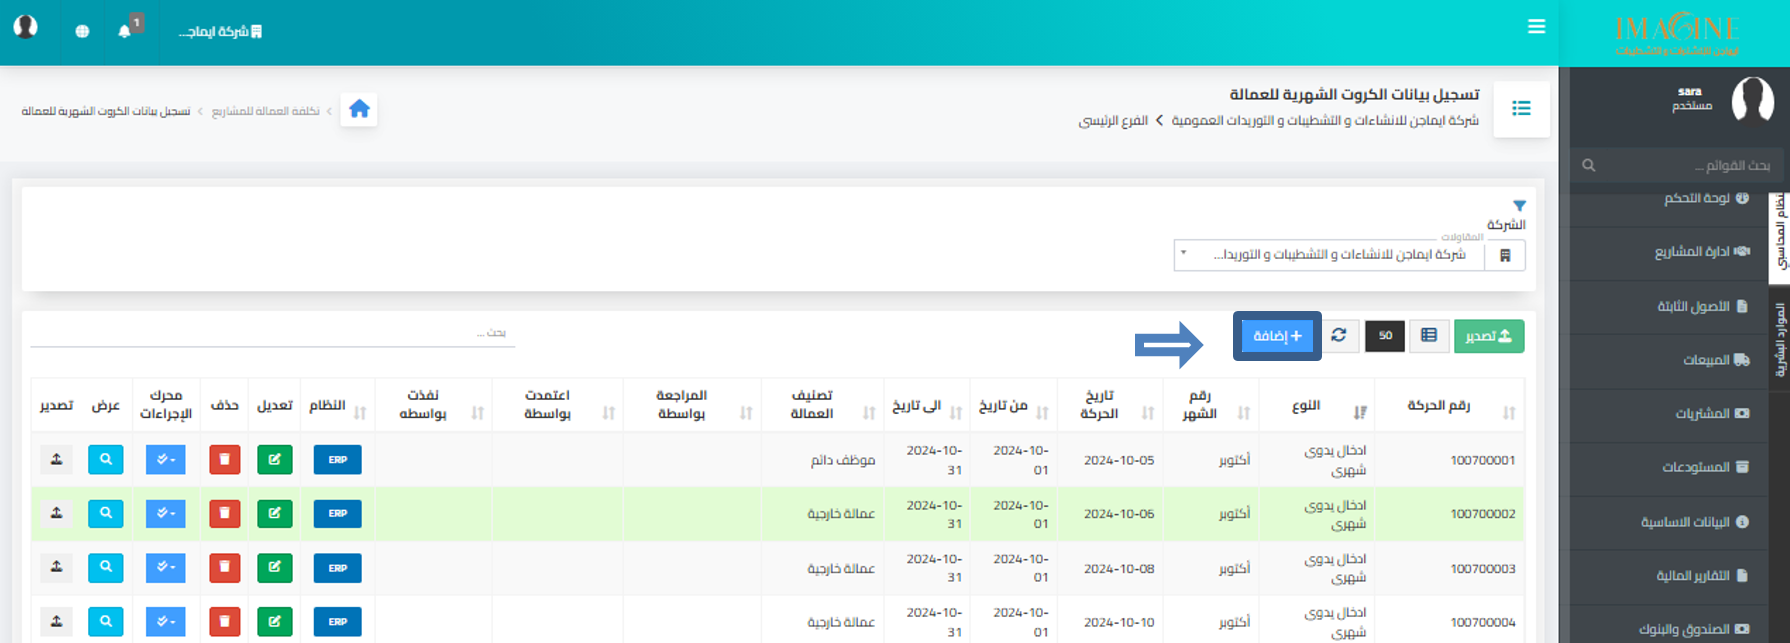Click filter funnel icon
The height and width of the screenshot is (643, 1790).
point(1519,206)
